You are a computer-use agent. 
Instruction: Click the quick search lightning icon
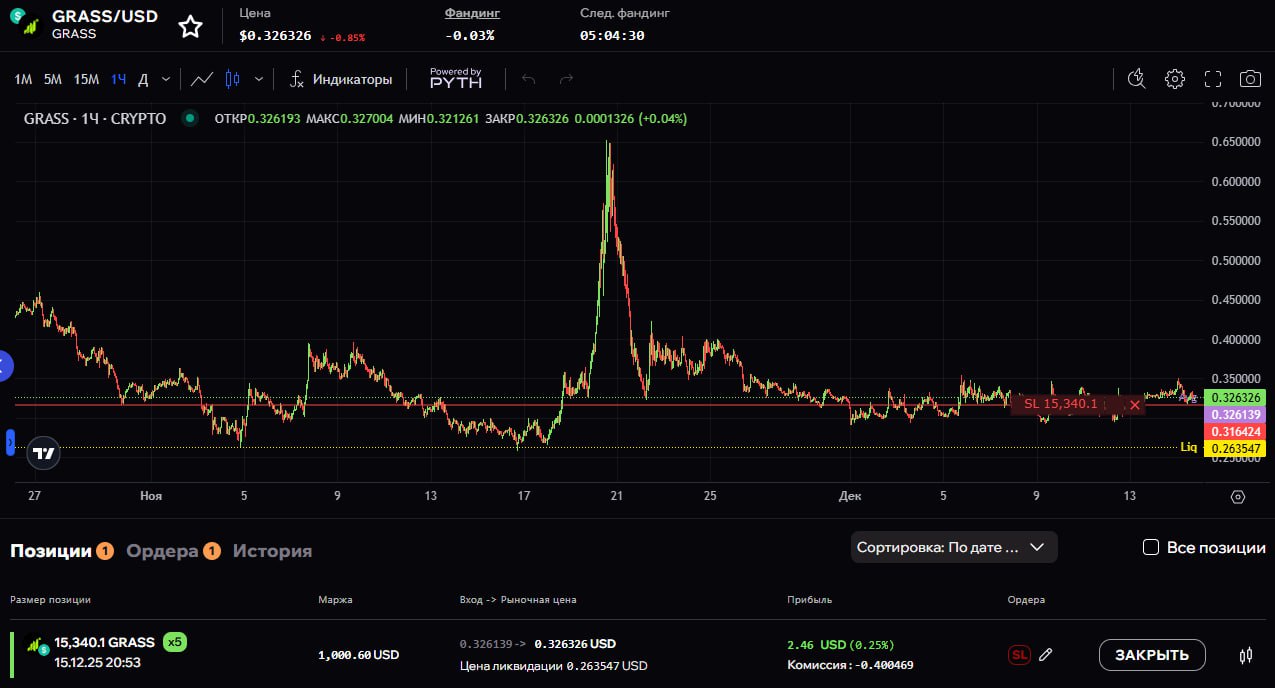(x=1136, y=79)
